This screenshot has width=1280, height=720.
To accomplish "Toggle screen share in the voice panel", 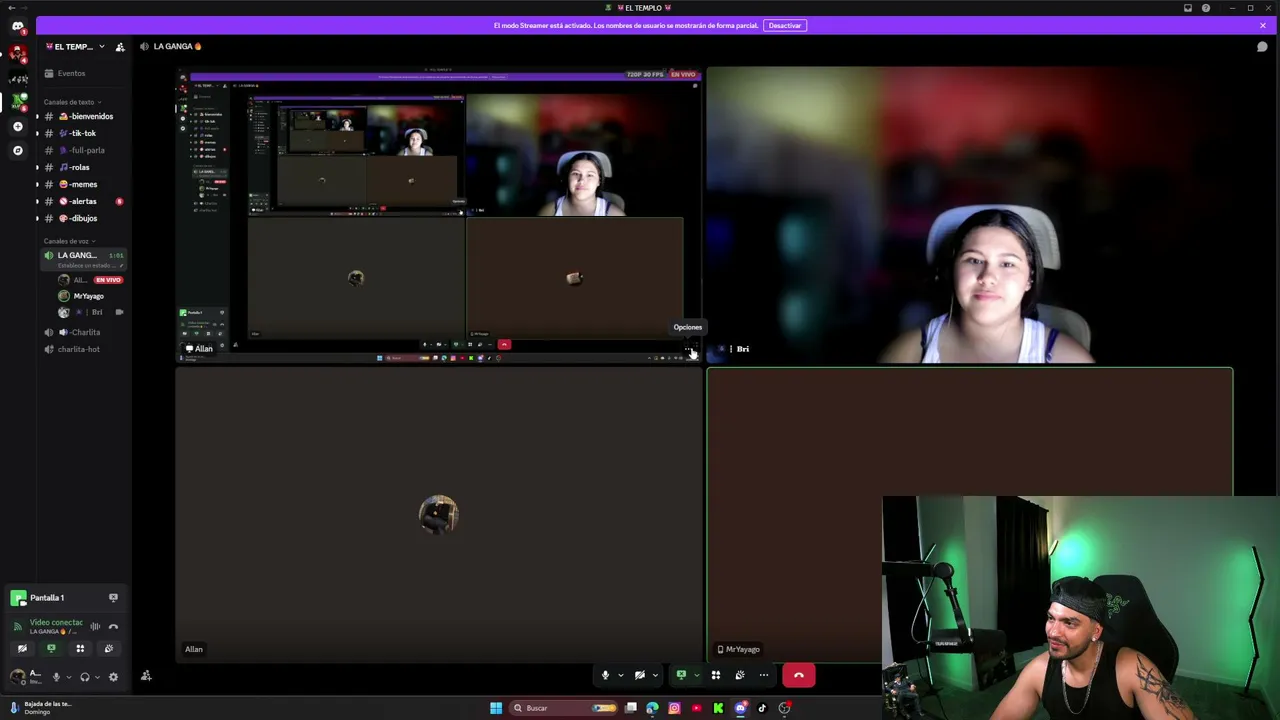I will pyautogui.click(x=51, y=648).
